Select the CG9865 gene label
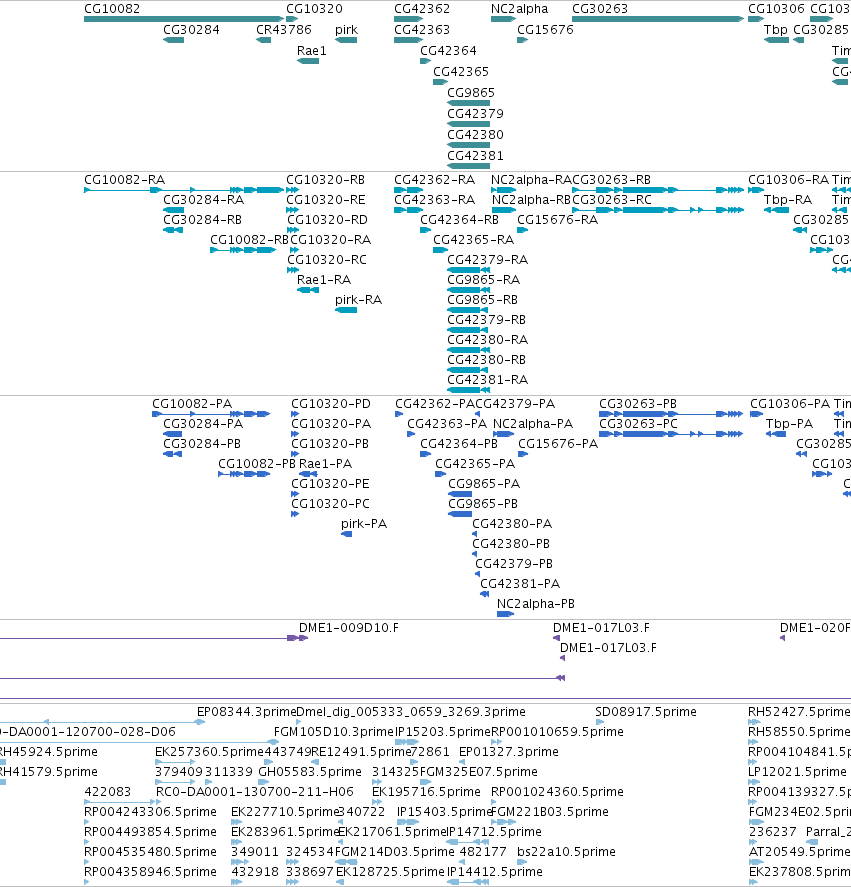 [471, 93]
